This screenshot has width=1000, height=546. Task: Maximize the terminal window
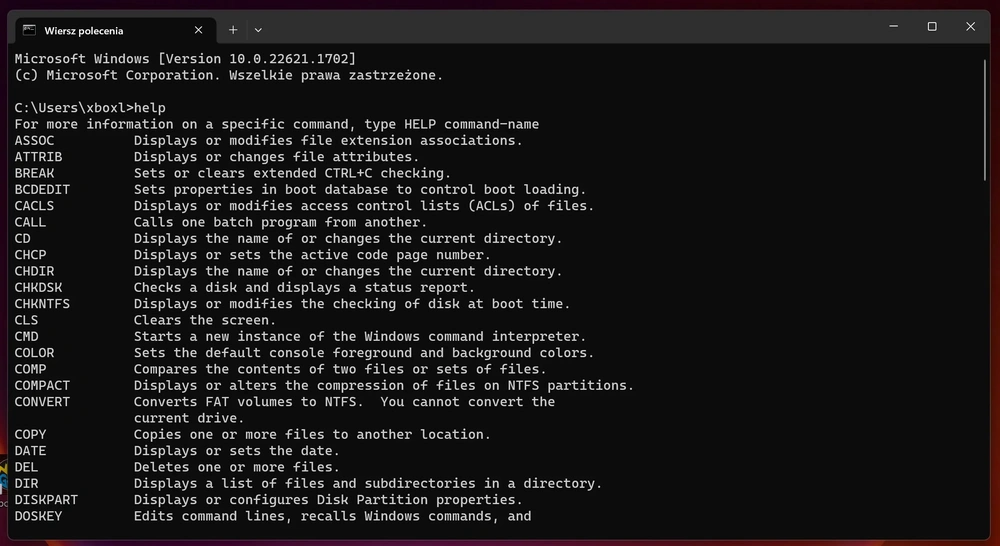point(932,27)
